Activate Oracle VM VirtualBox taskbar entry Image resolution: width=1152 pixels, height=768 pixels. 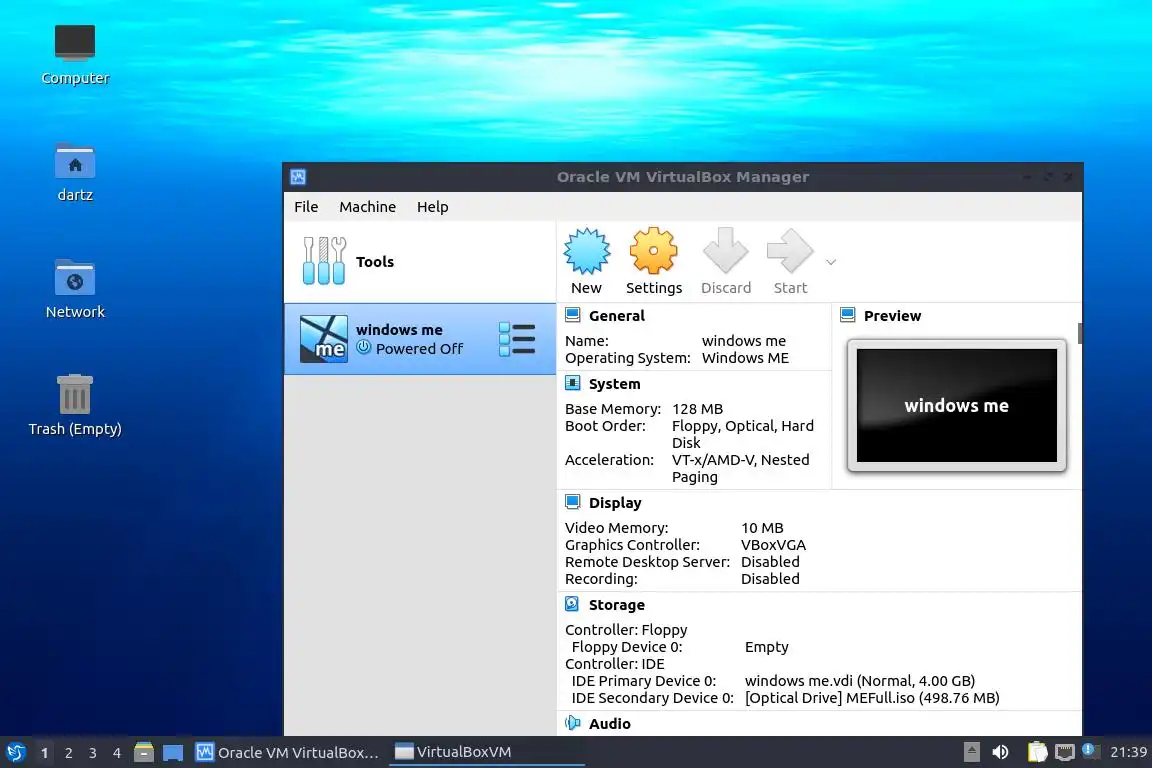[x=287, y=753]
